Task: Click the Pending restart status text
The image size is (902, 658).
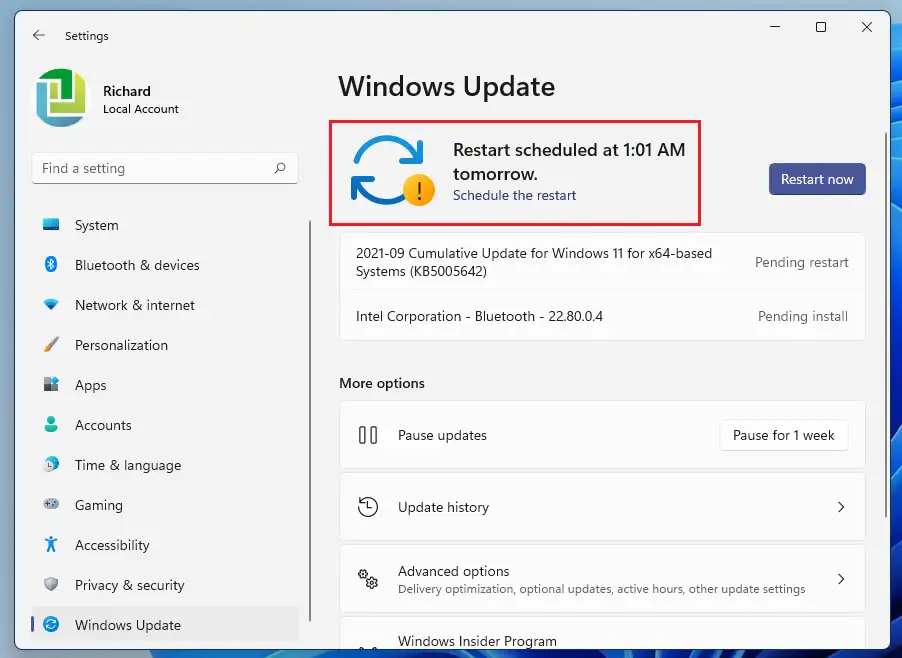Action: click(x=801, y=262)
